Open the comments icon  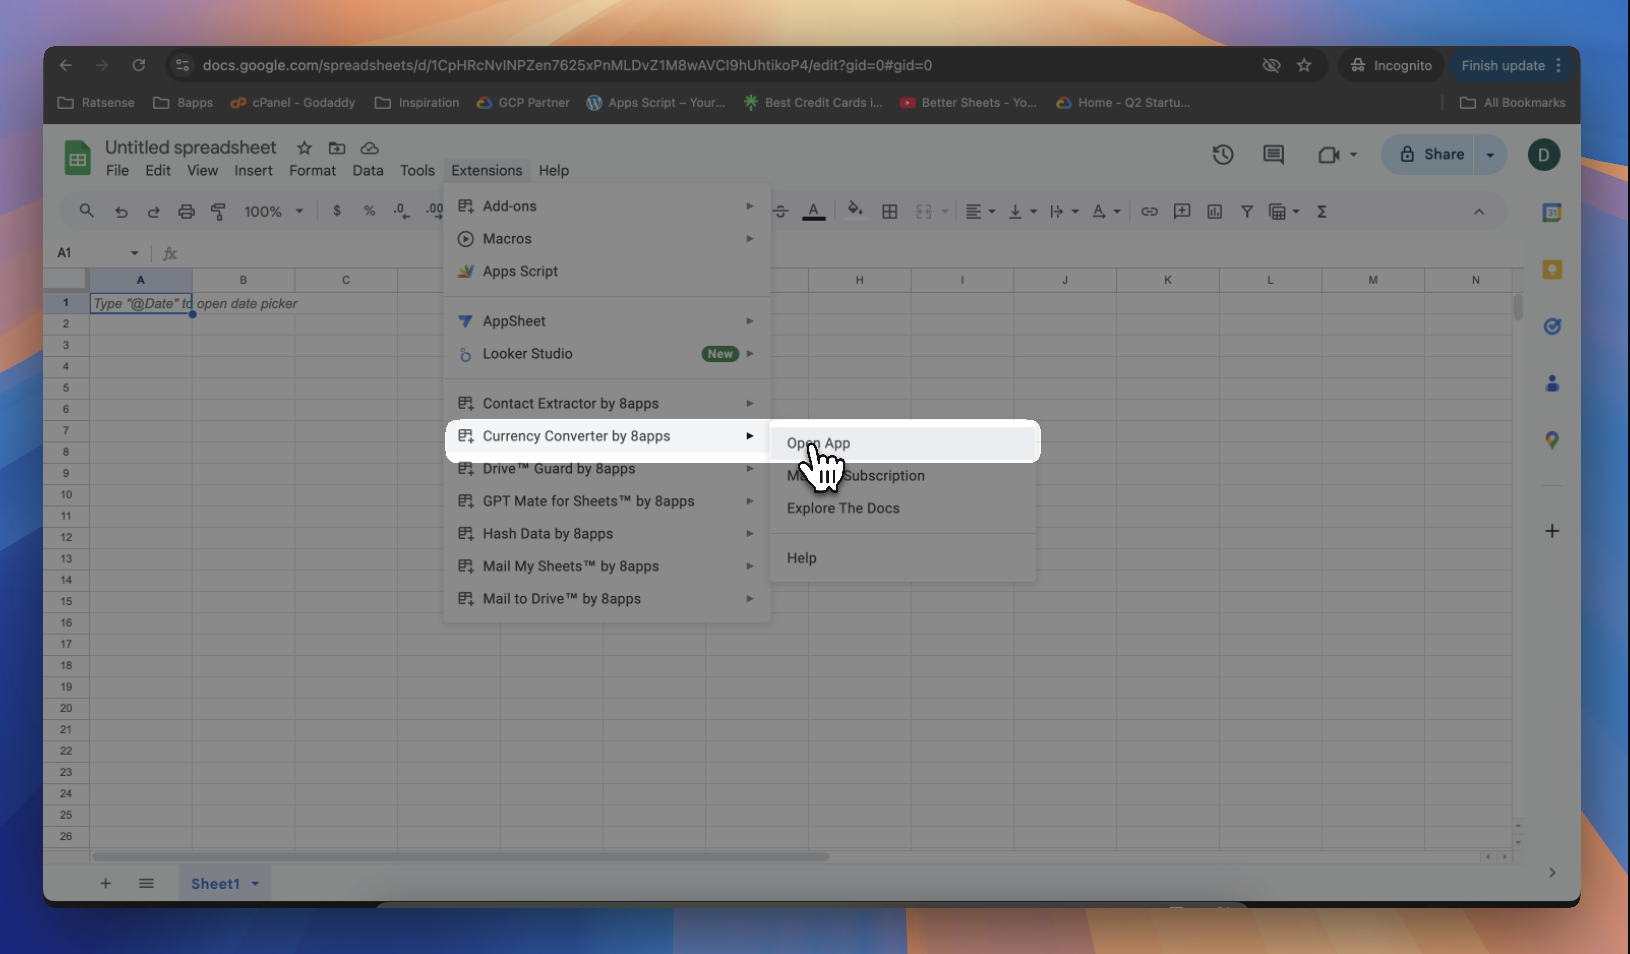(1273, 155)
